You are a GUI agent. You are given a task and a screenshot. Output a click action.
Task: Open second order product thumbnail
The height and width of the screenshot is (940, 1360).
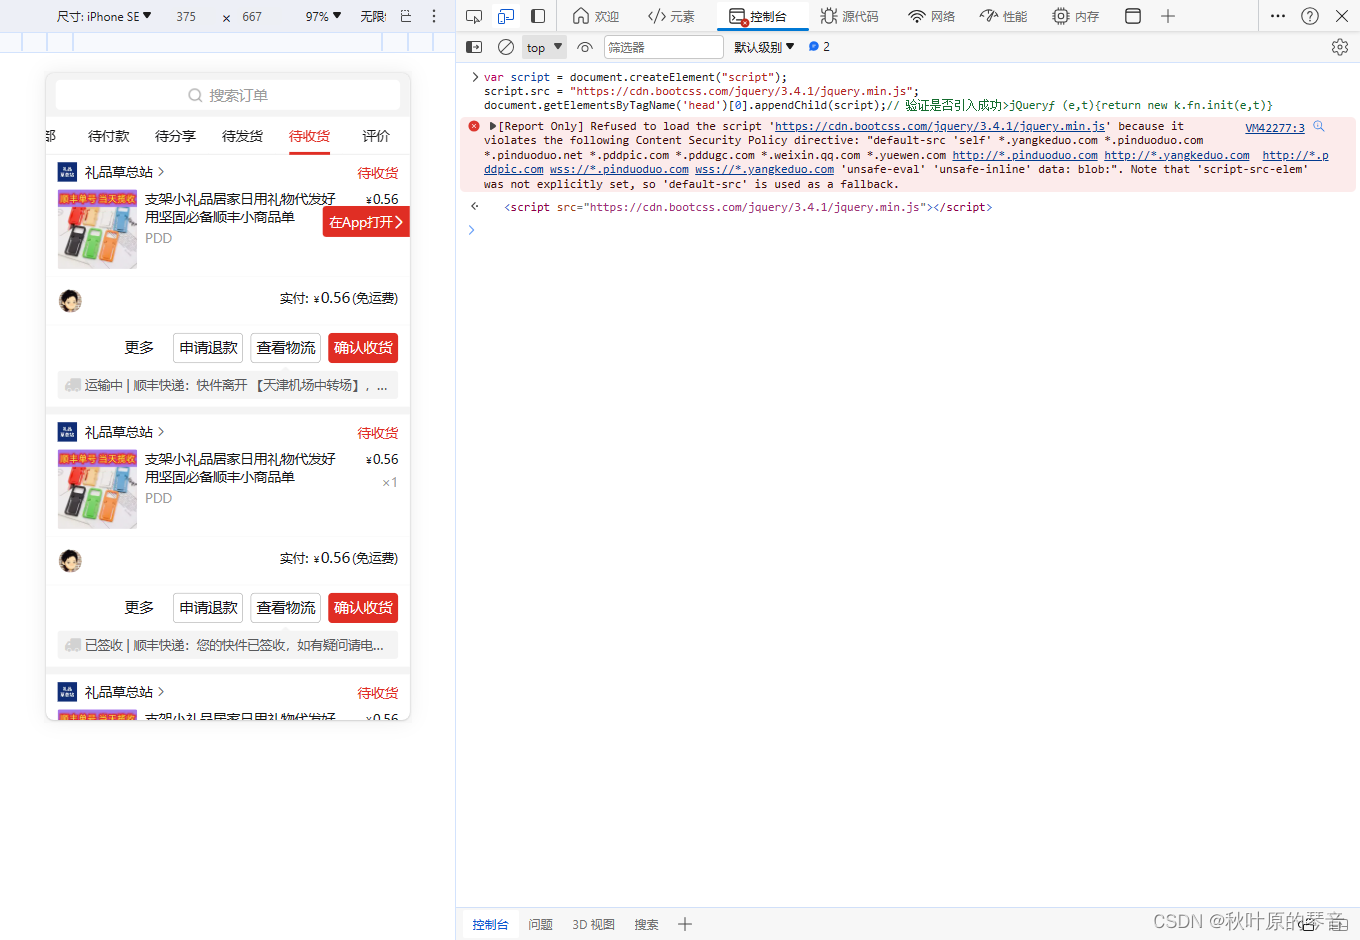(97, 489)
